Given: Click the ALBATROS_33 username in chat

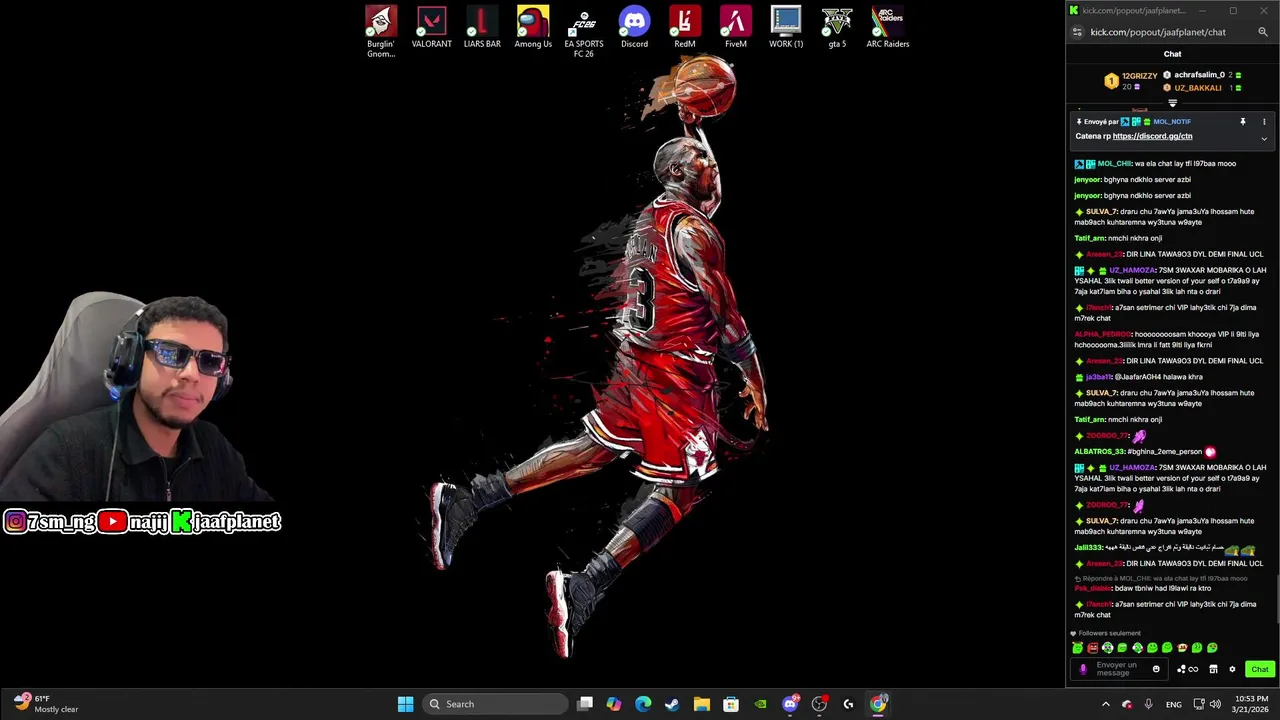Looking at the screenshot, I should [x=1100, y=452].
